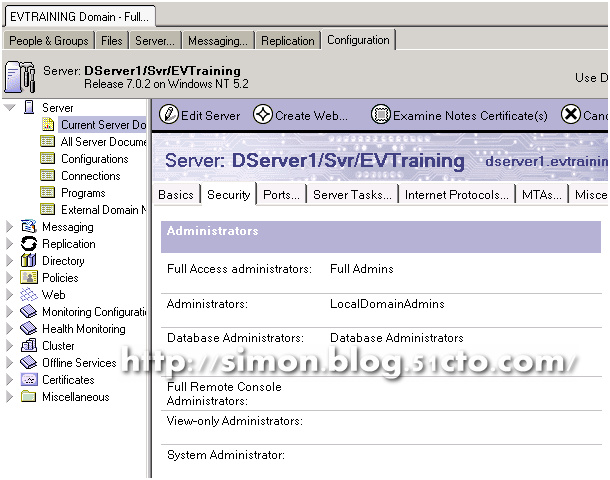Click the Directory books icon
The width and height of the screenshot is (610, 480).
click(x=29, y=260)
